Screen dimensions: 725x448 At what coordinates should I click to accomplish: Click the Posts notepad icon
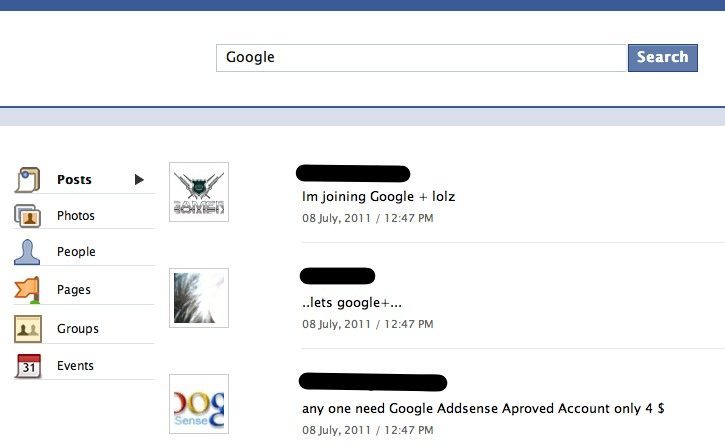click(x=28, y=179)
